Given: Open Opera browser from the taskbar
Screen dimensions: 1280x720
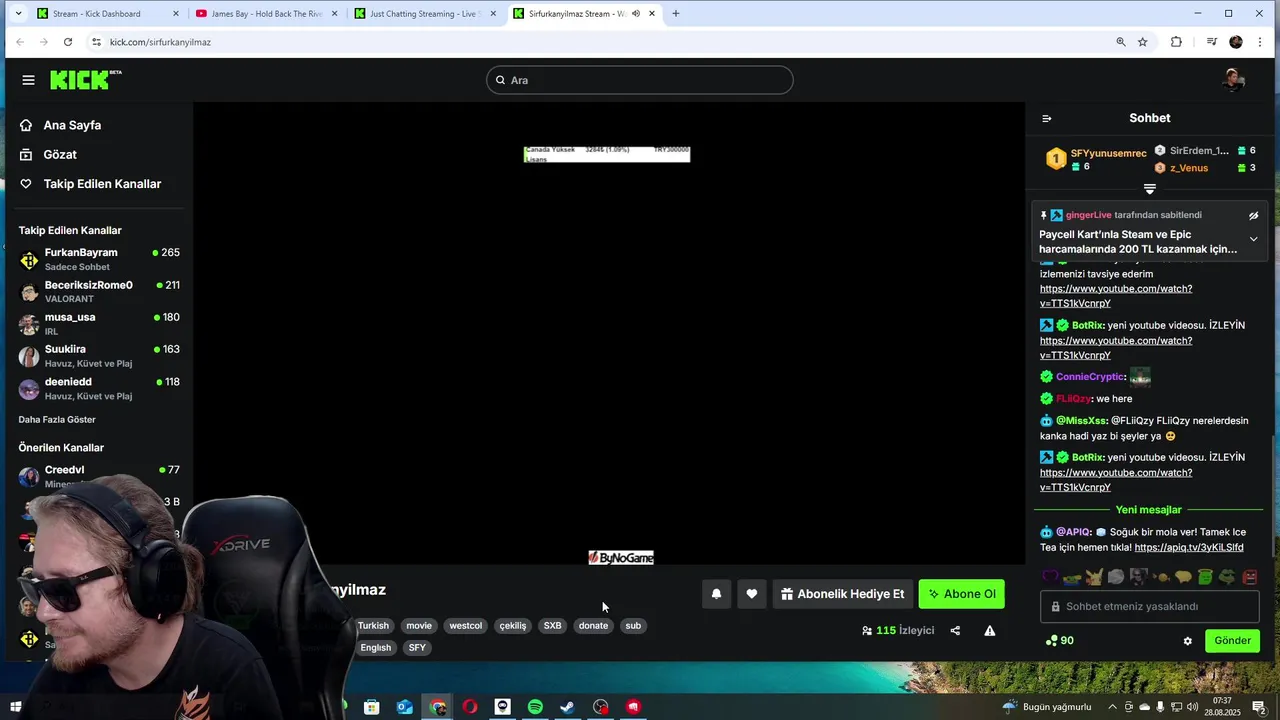Looking at the screenshot, I should [x=469, y=707].
